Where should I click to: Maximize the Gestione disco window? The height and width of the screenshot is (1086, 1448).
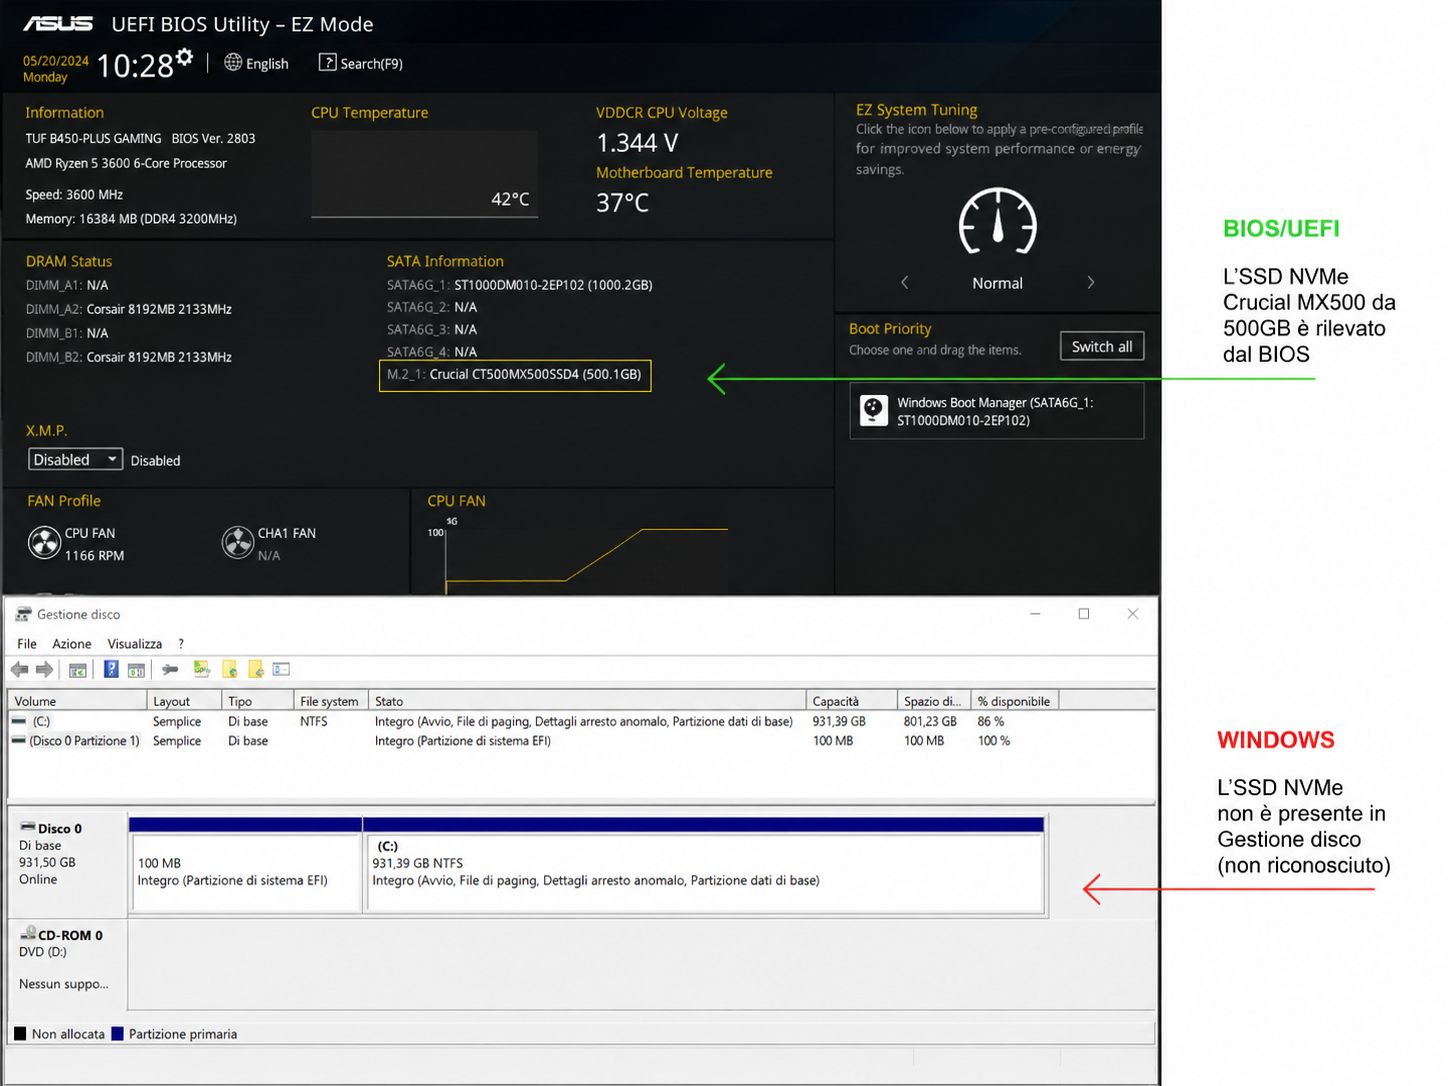(1084, 614)
